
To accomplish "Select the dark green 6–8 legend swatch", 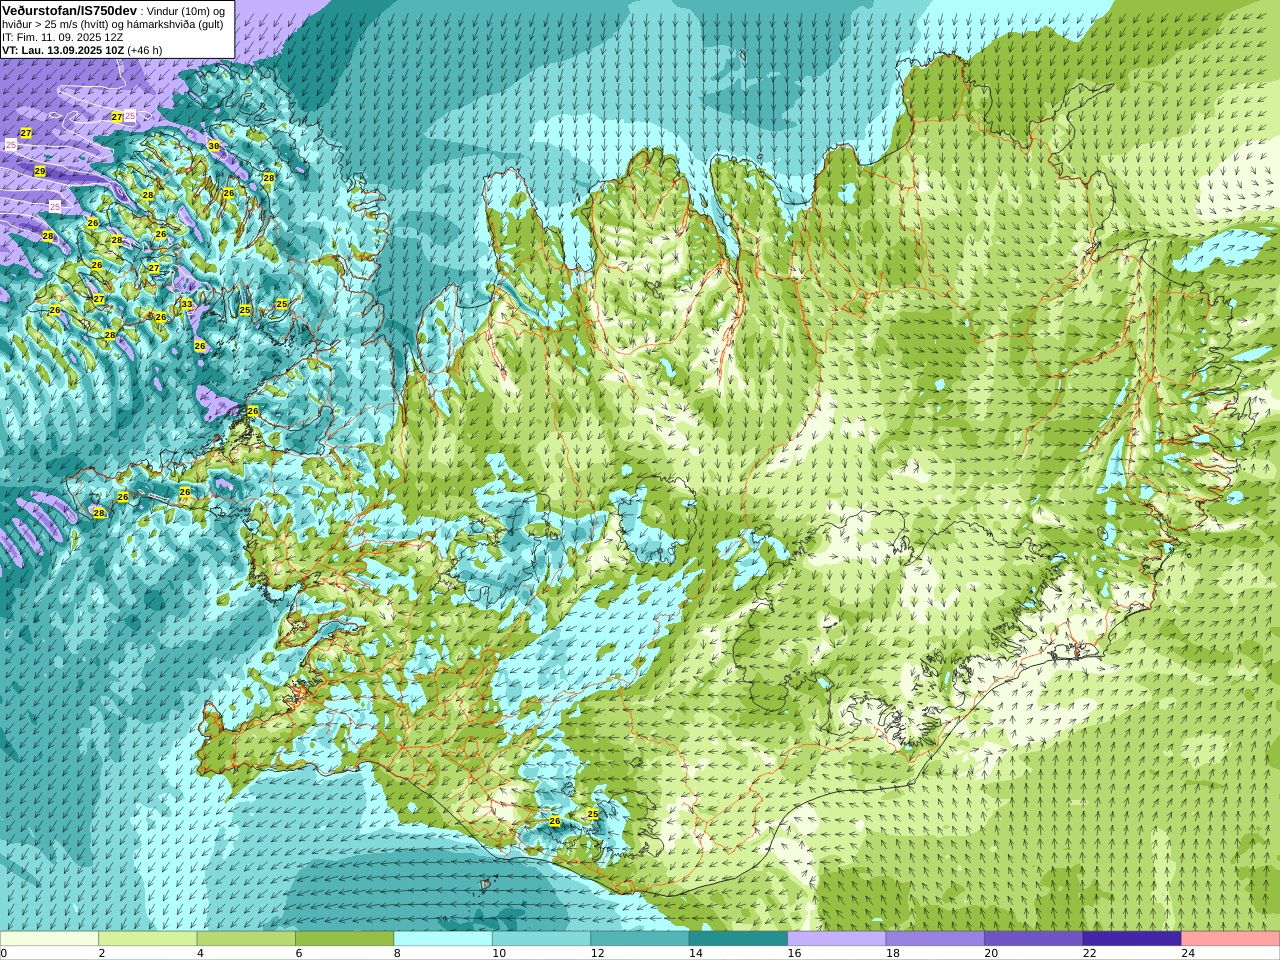I will (345, 939).
